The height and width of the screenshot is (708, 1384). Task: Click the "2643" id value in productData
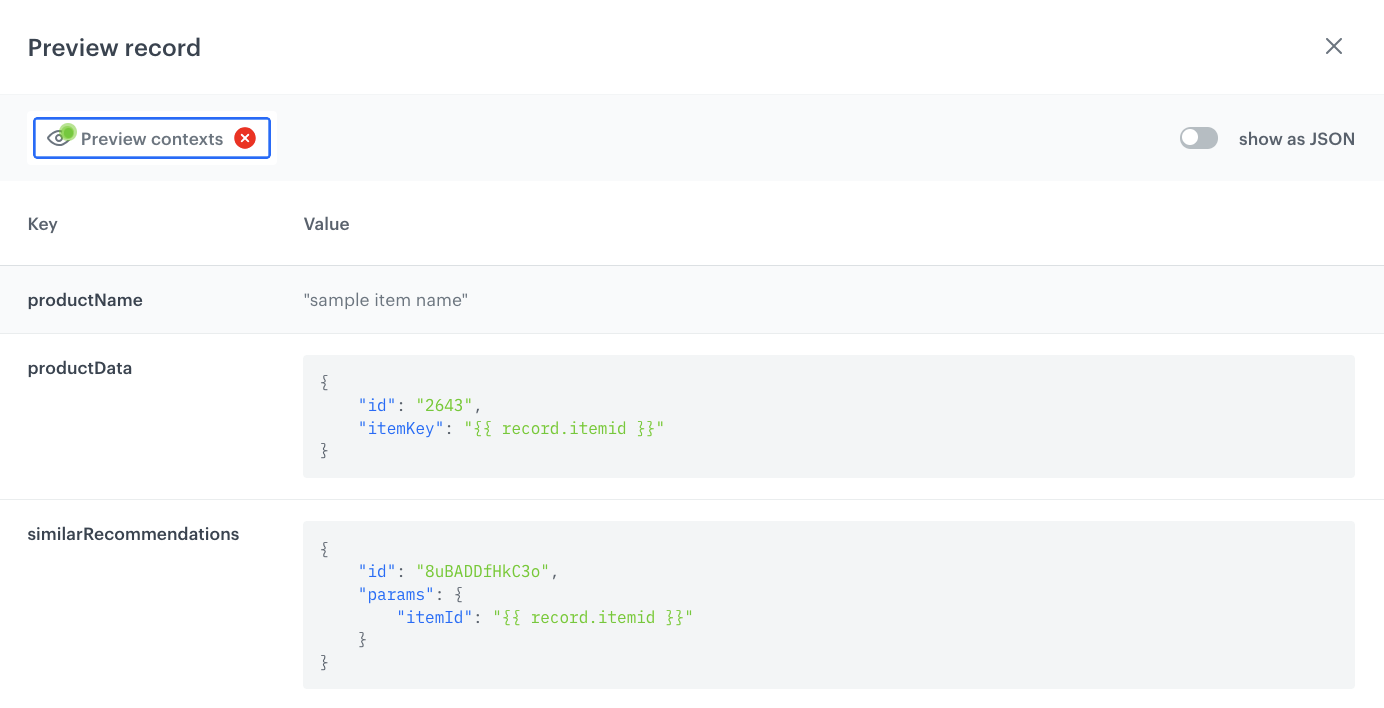(x=444, y=405)
